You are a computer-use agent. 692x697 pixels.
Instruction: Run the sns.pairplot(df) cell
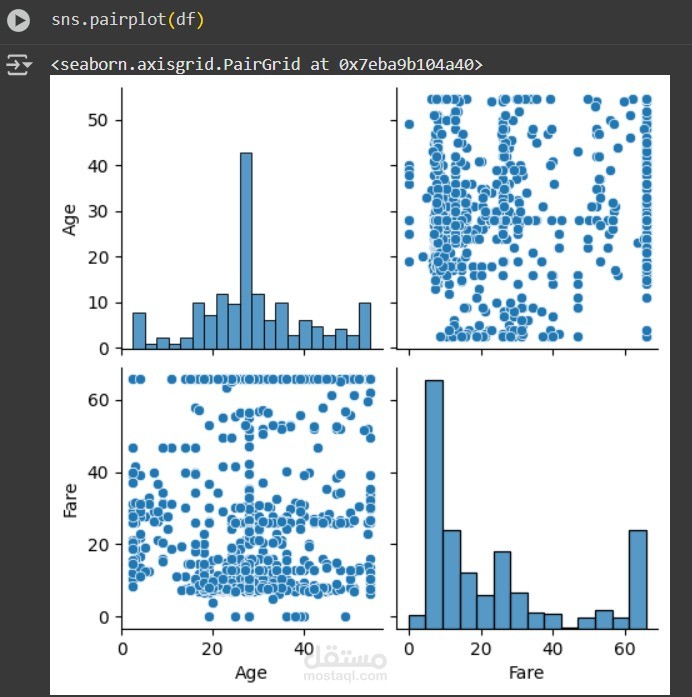coord(18,20)
